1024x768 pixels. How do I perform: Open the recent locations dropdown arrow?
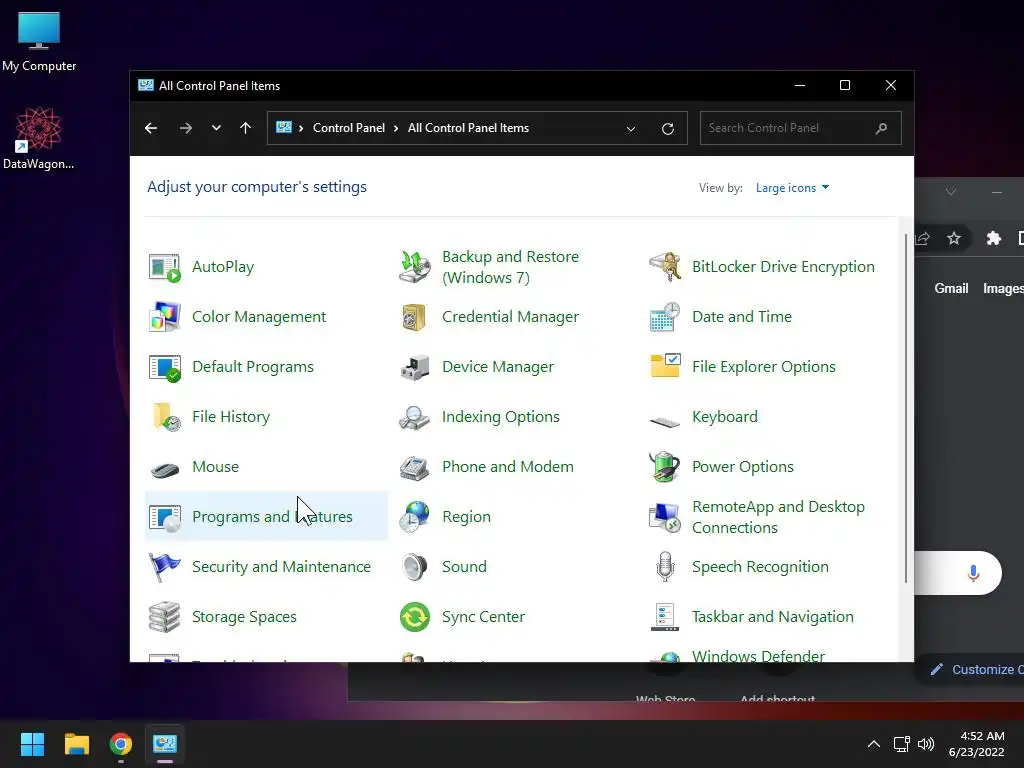(216, 128)
